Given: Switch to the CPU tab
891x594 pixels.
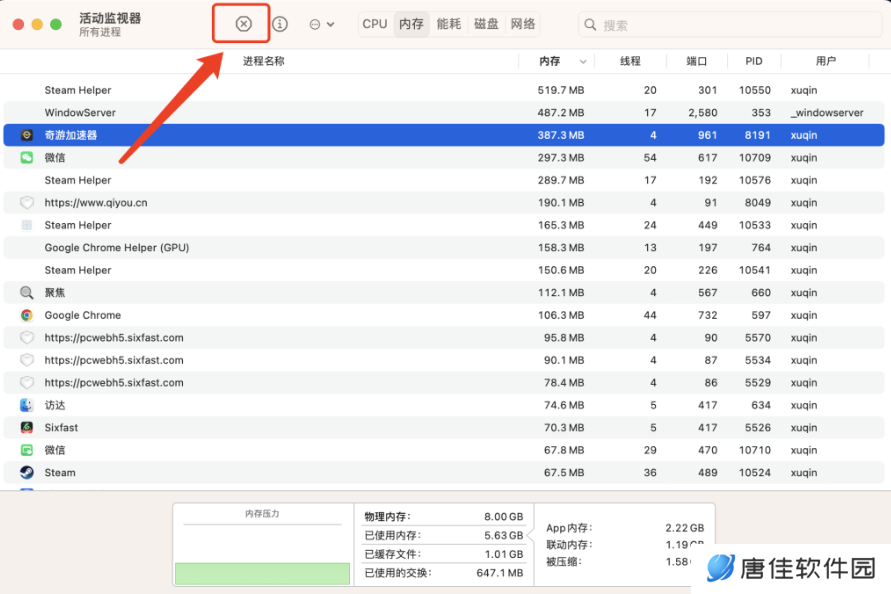Looking at the screenshot, I should point(375,24).
